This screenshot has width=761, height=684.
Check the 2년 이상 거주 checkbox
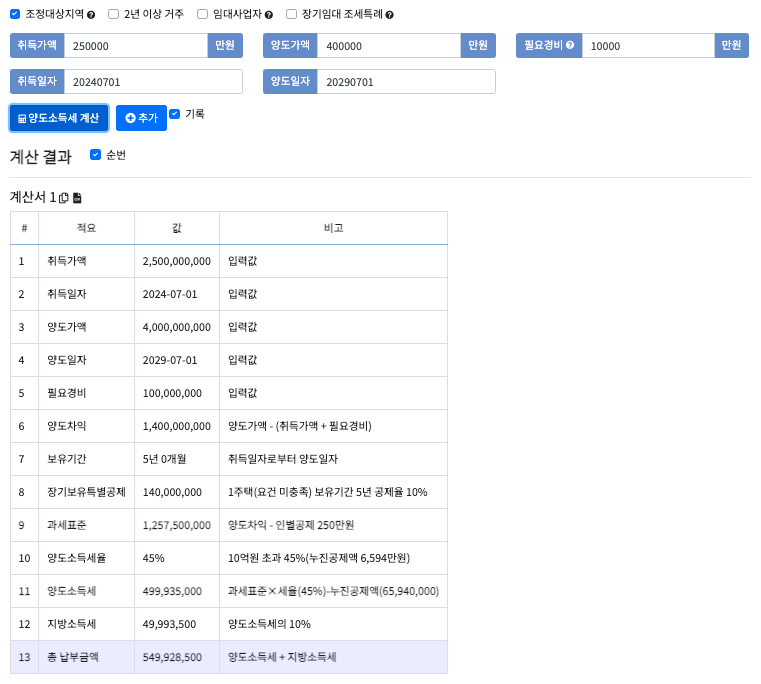(114, 14)
